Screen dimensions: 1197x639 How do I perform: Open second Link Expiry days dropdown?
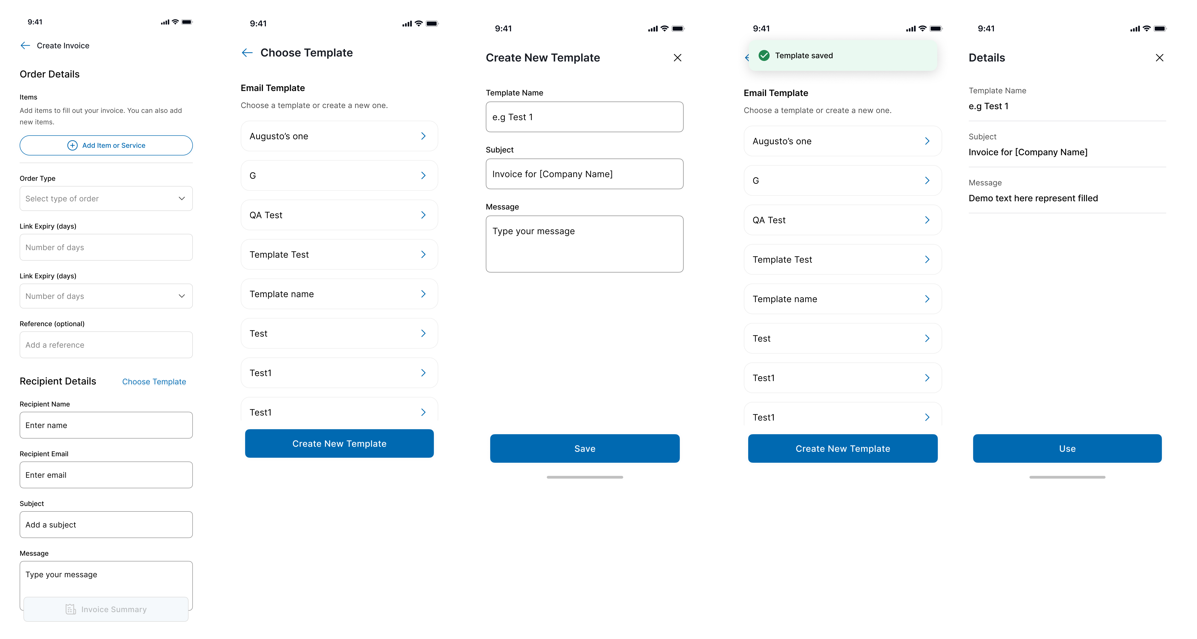[106, 296]
